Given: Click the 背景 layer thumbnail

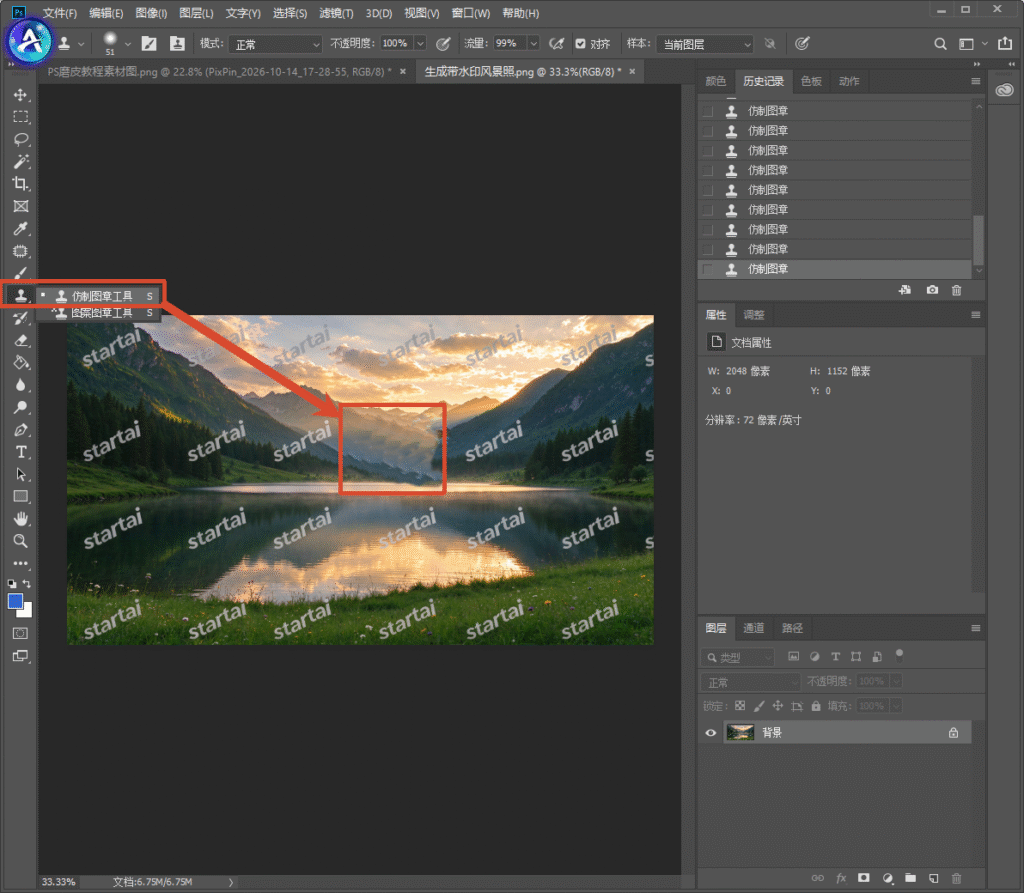Looking at the screenshot, I should pos(740,732).
